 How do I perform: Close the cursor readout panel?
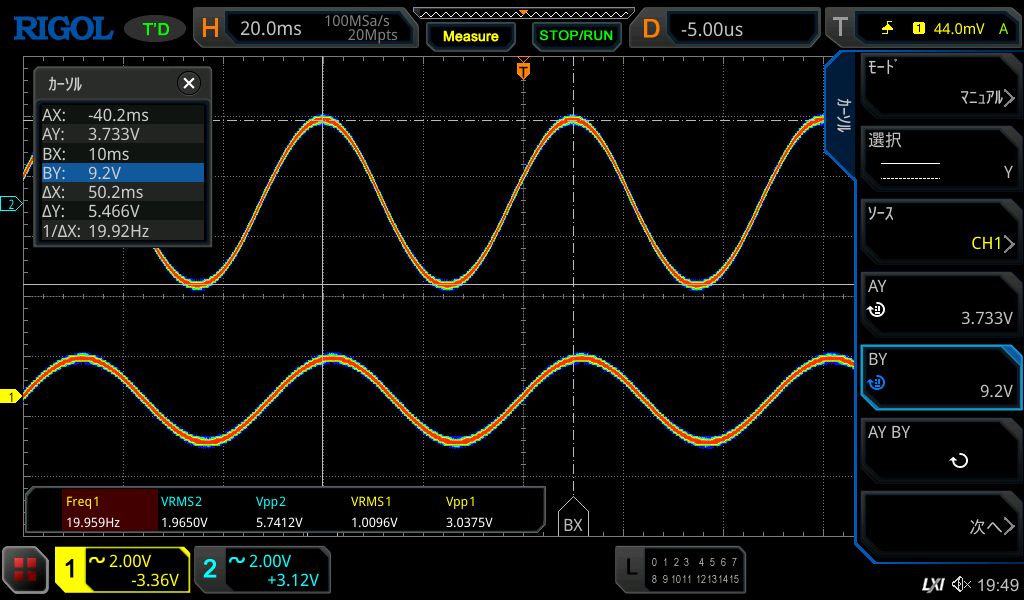188,84
